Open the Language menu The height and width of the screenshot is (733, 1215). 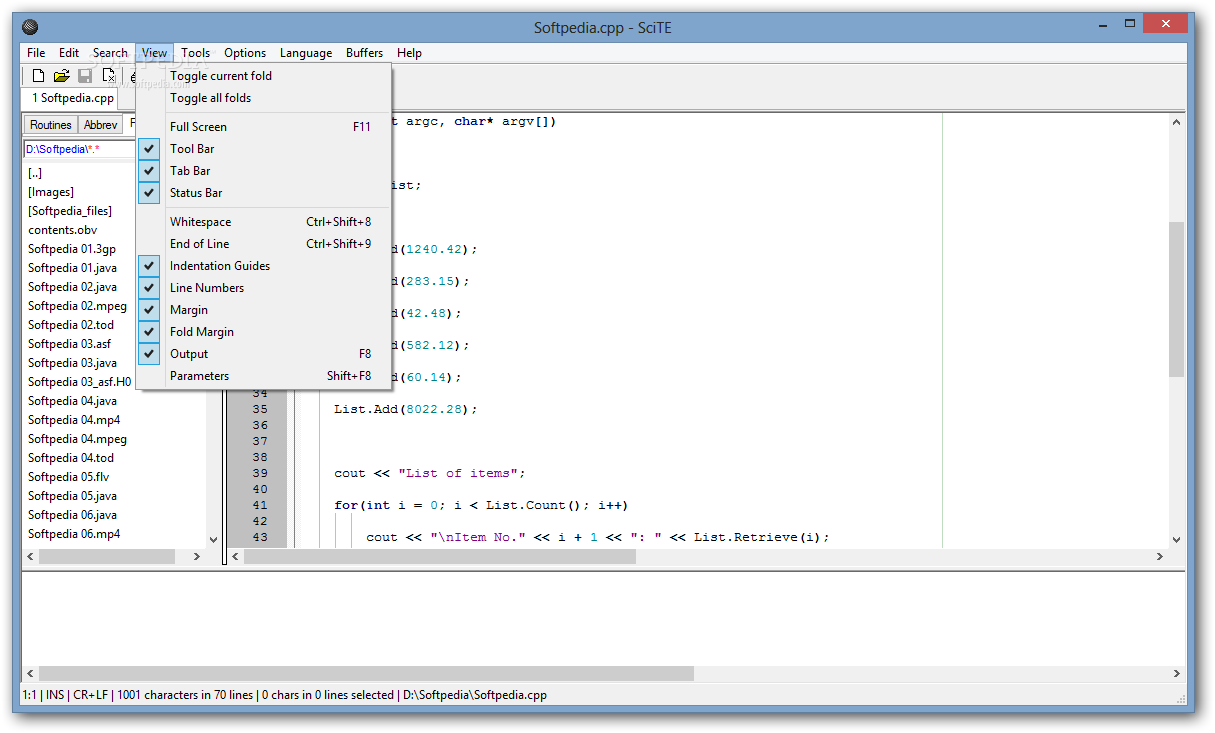(306, 53)
